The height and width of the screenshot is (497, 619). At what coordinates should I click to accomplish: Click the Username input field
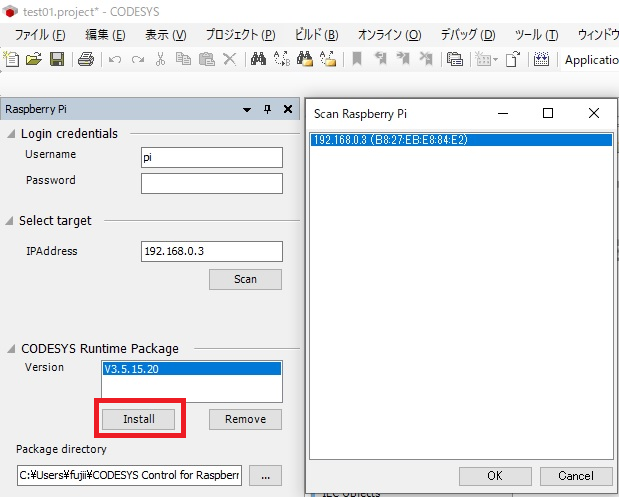(212, 158)
